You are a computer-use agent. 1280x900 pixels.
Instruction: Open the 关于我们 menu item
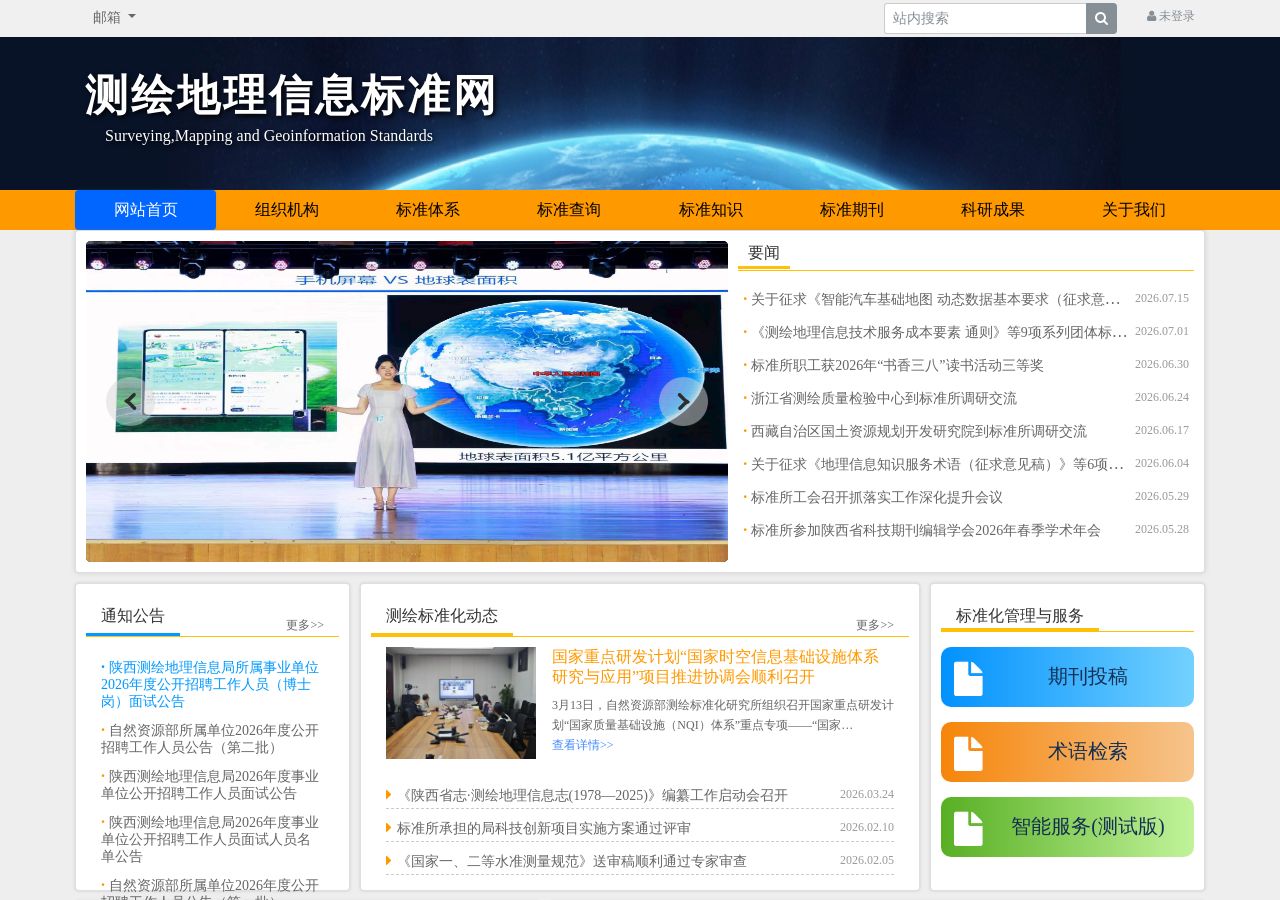[x=1134, y=210]
